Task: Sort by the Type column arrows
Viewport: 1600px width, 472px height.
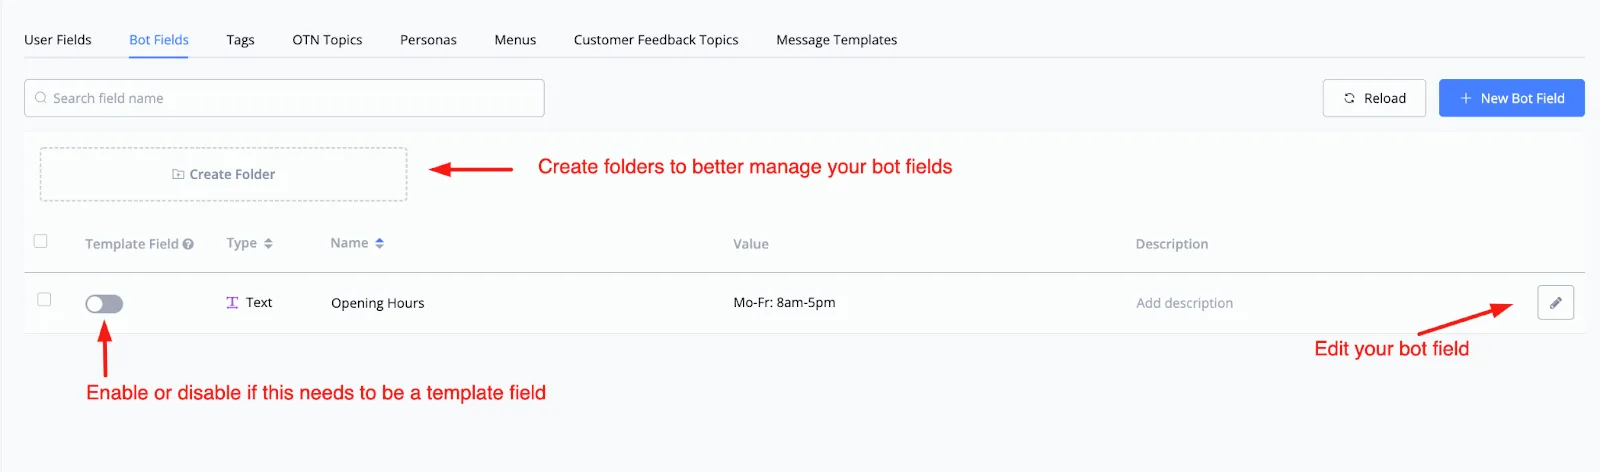Action: 268,243
